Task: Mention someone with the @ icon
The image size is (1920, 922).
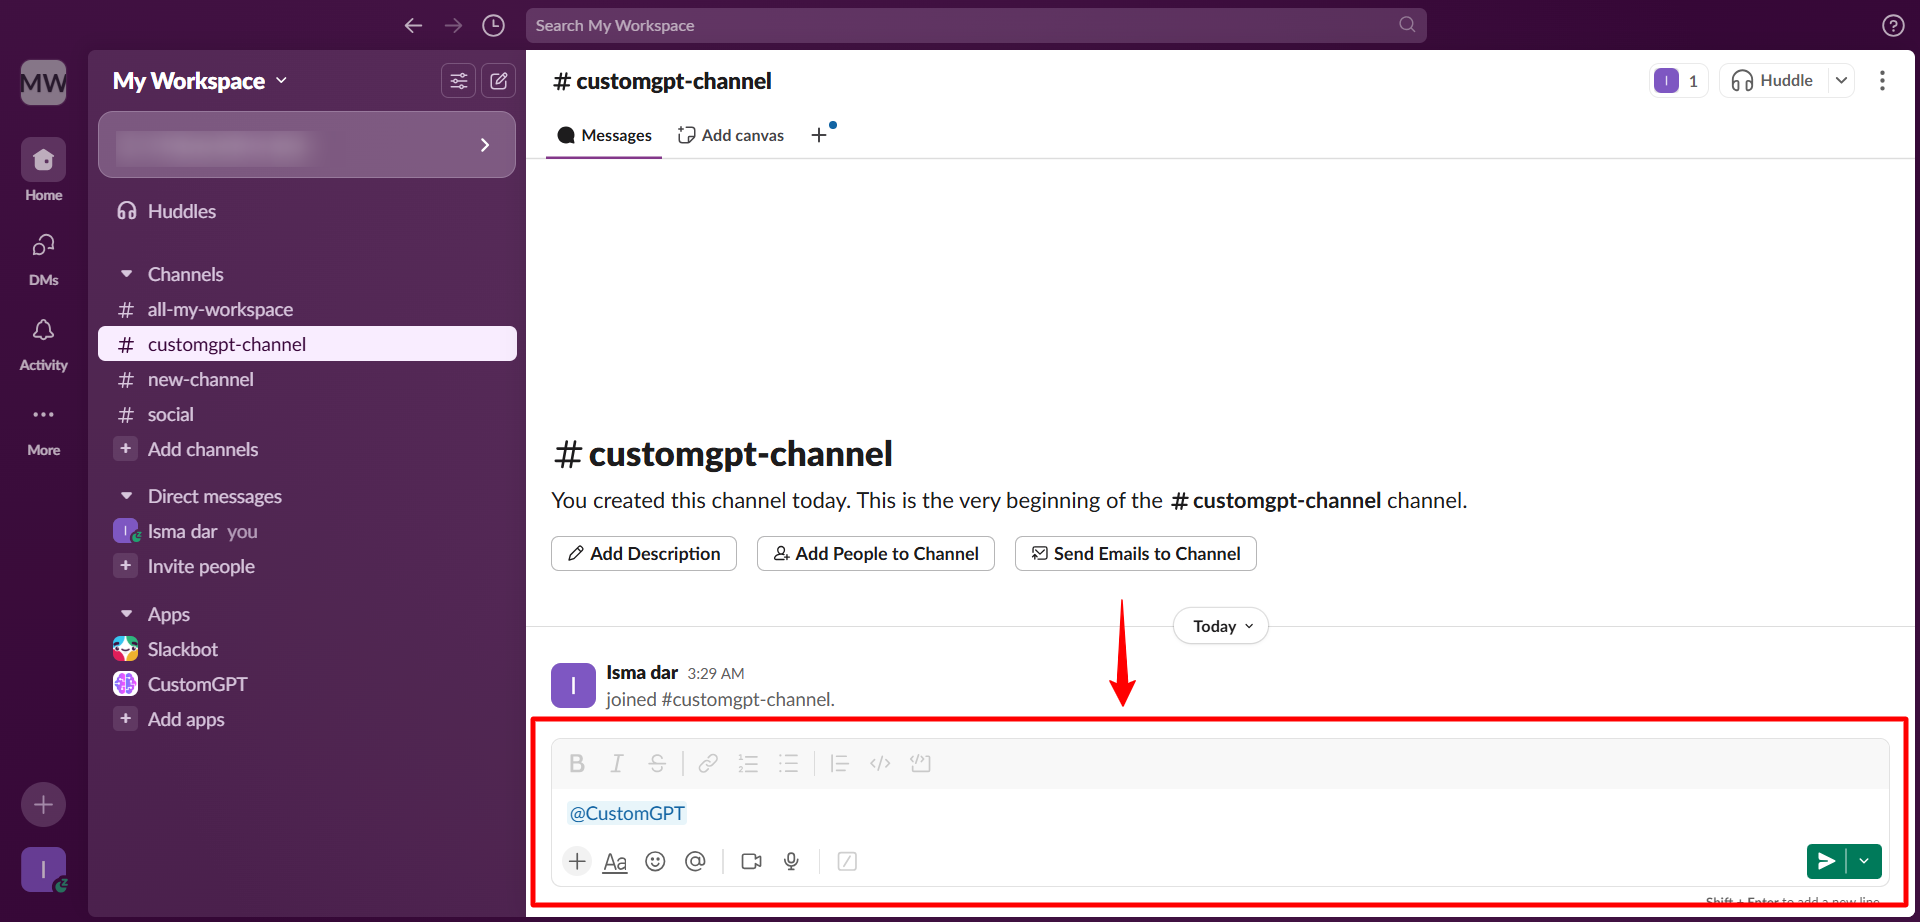Action: 695,861
